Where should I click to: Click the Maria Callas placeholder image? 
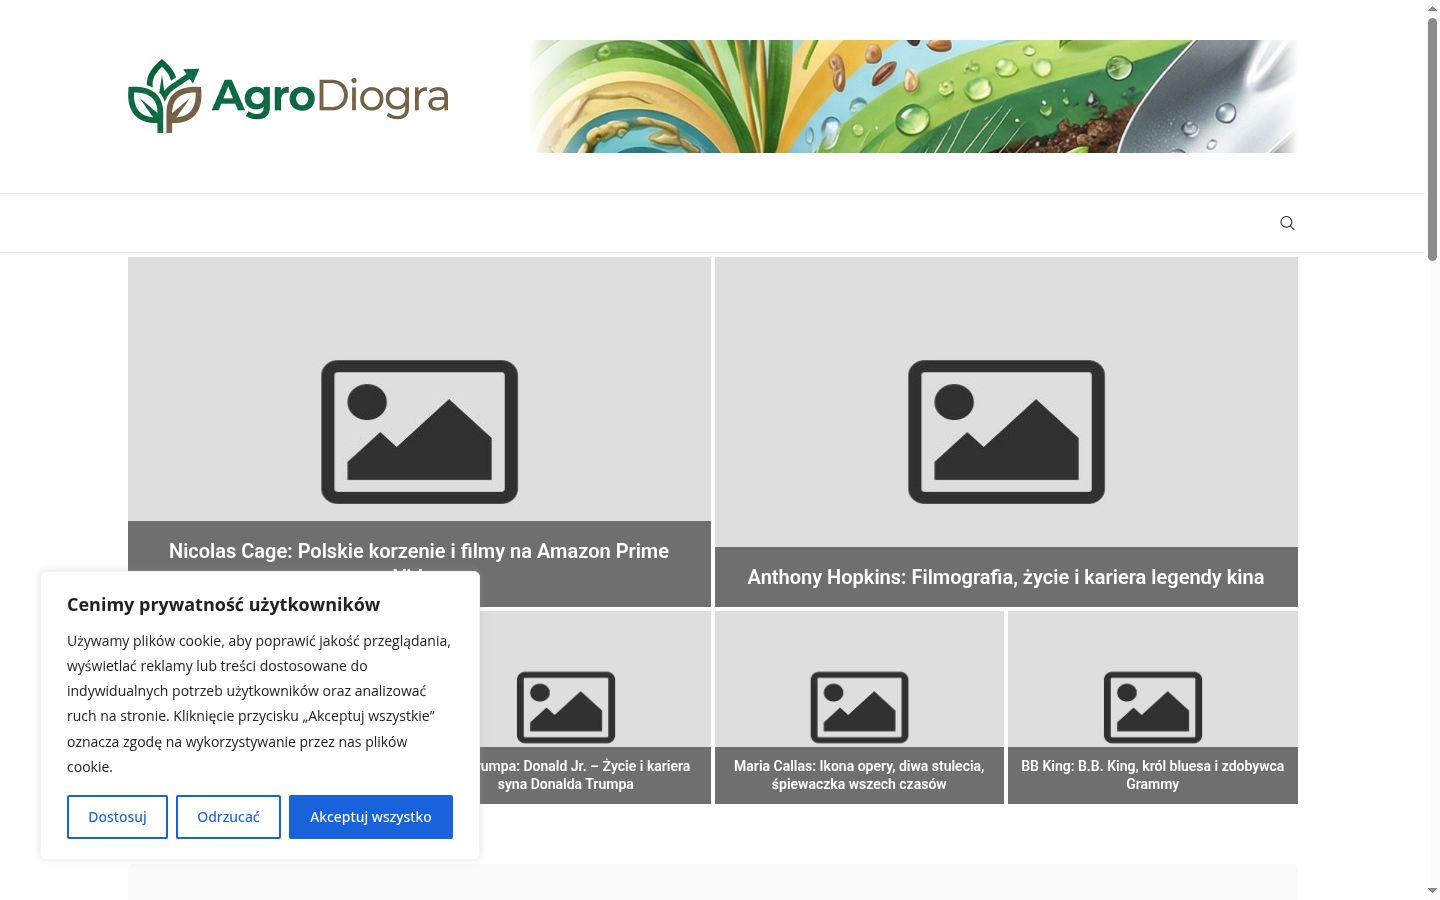859,707
